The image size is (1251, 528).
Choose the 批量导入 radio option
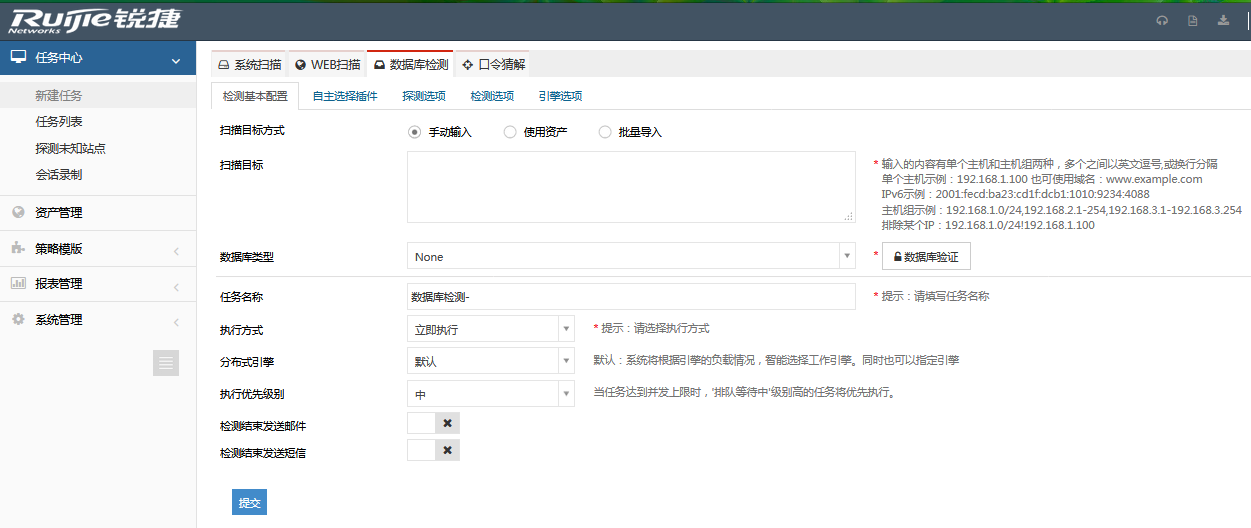point(604,132)
